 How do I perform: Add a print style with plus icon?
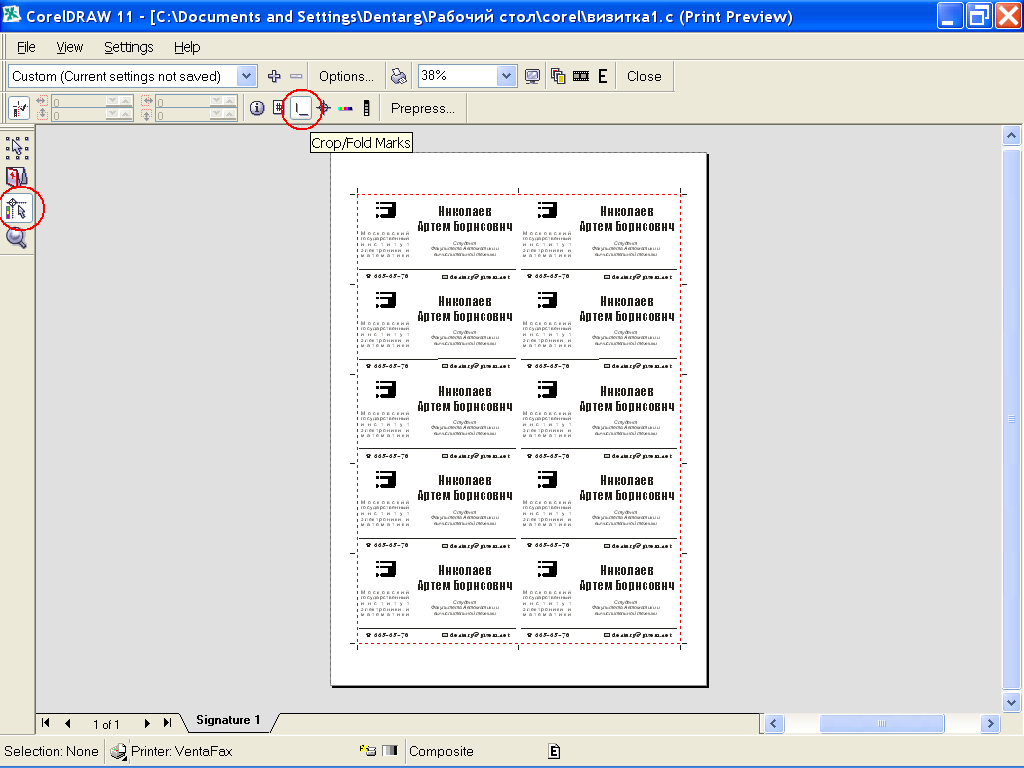point(274,76)
